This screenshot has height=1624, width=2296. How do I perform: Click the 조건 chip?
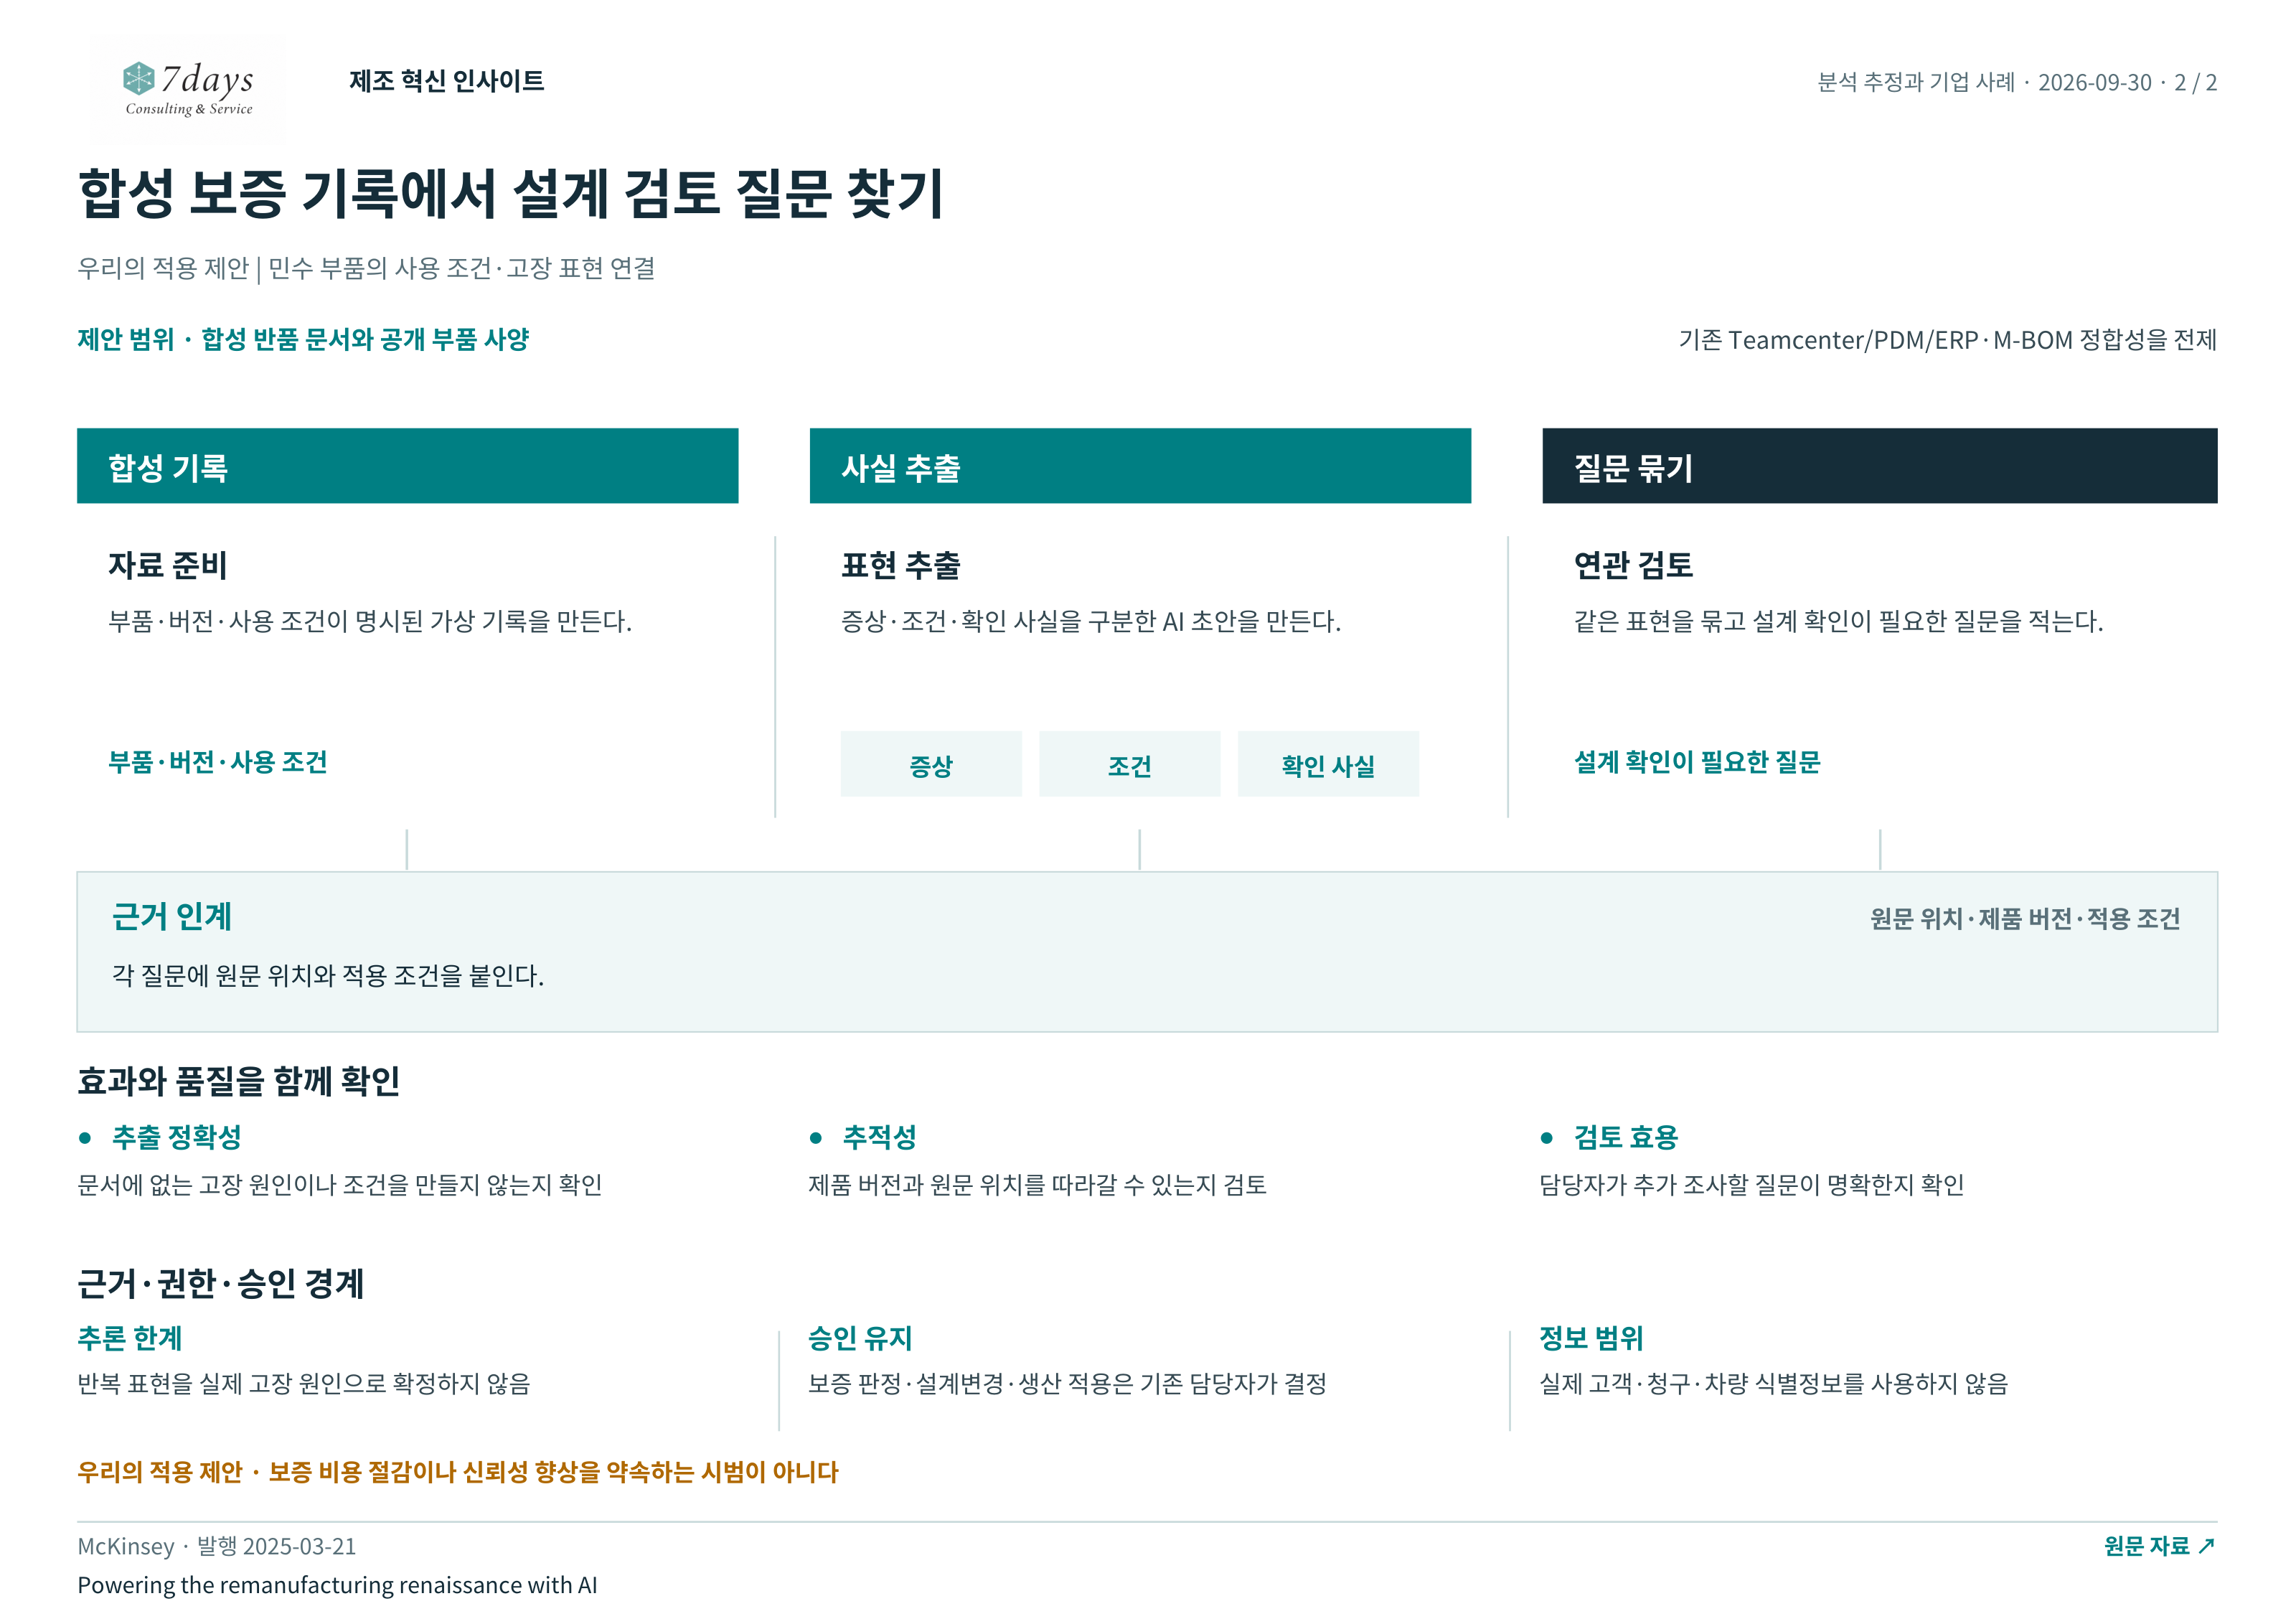click(x=1129, y=765)
